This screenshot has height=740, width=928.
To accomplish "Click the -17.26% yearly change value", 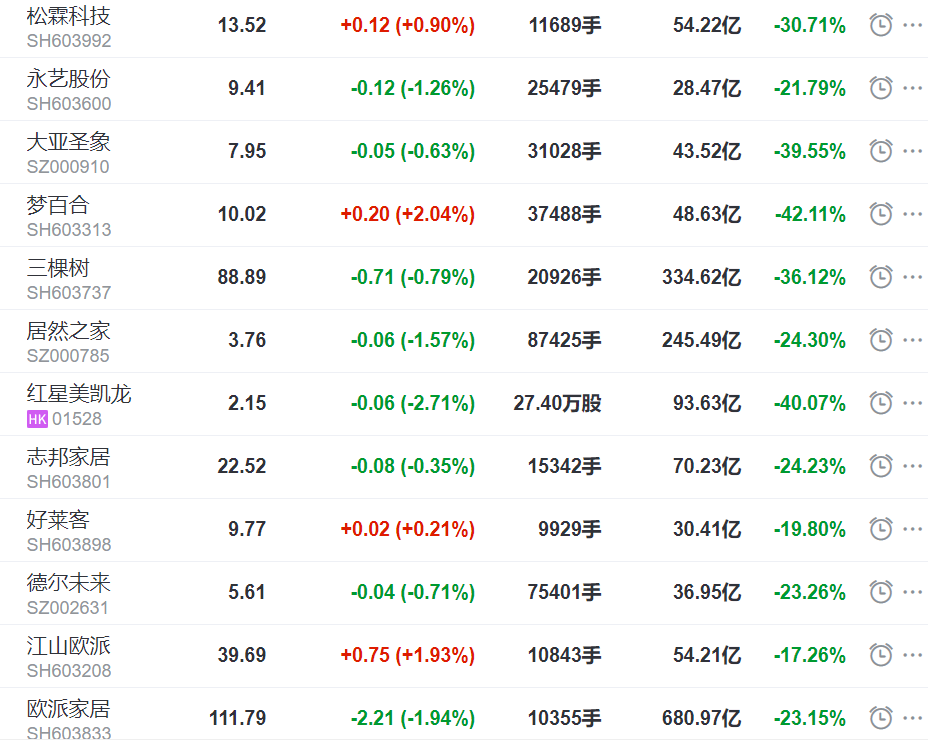I will 810,655.
